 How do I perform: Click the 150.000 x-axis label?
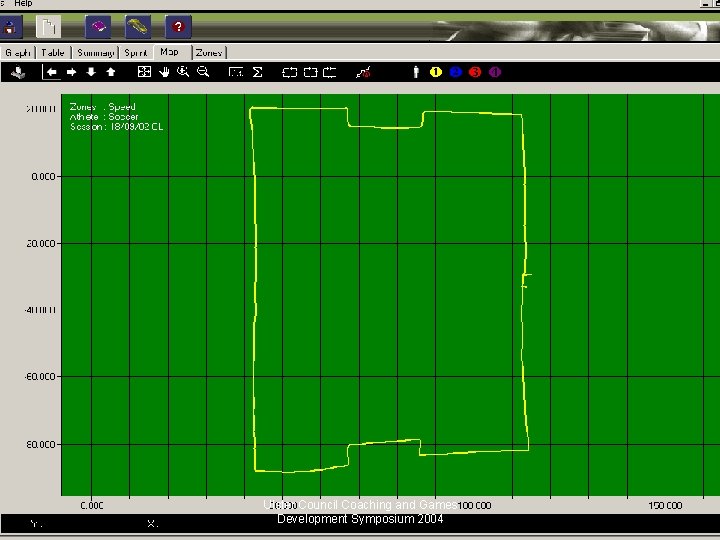click(665, 506)
